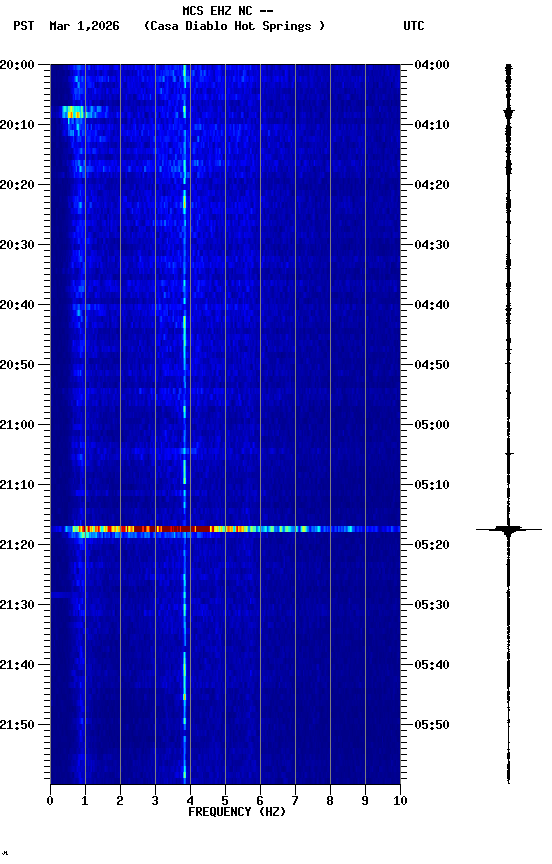
Task: Click frequency axis tick label 6
Action: pyautogui.click(x=260, y=801)
